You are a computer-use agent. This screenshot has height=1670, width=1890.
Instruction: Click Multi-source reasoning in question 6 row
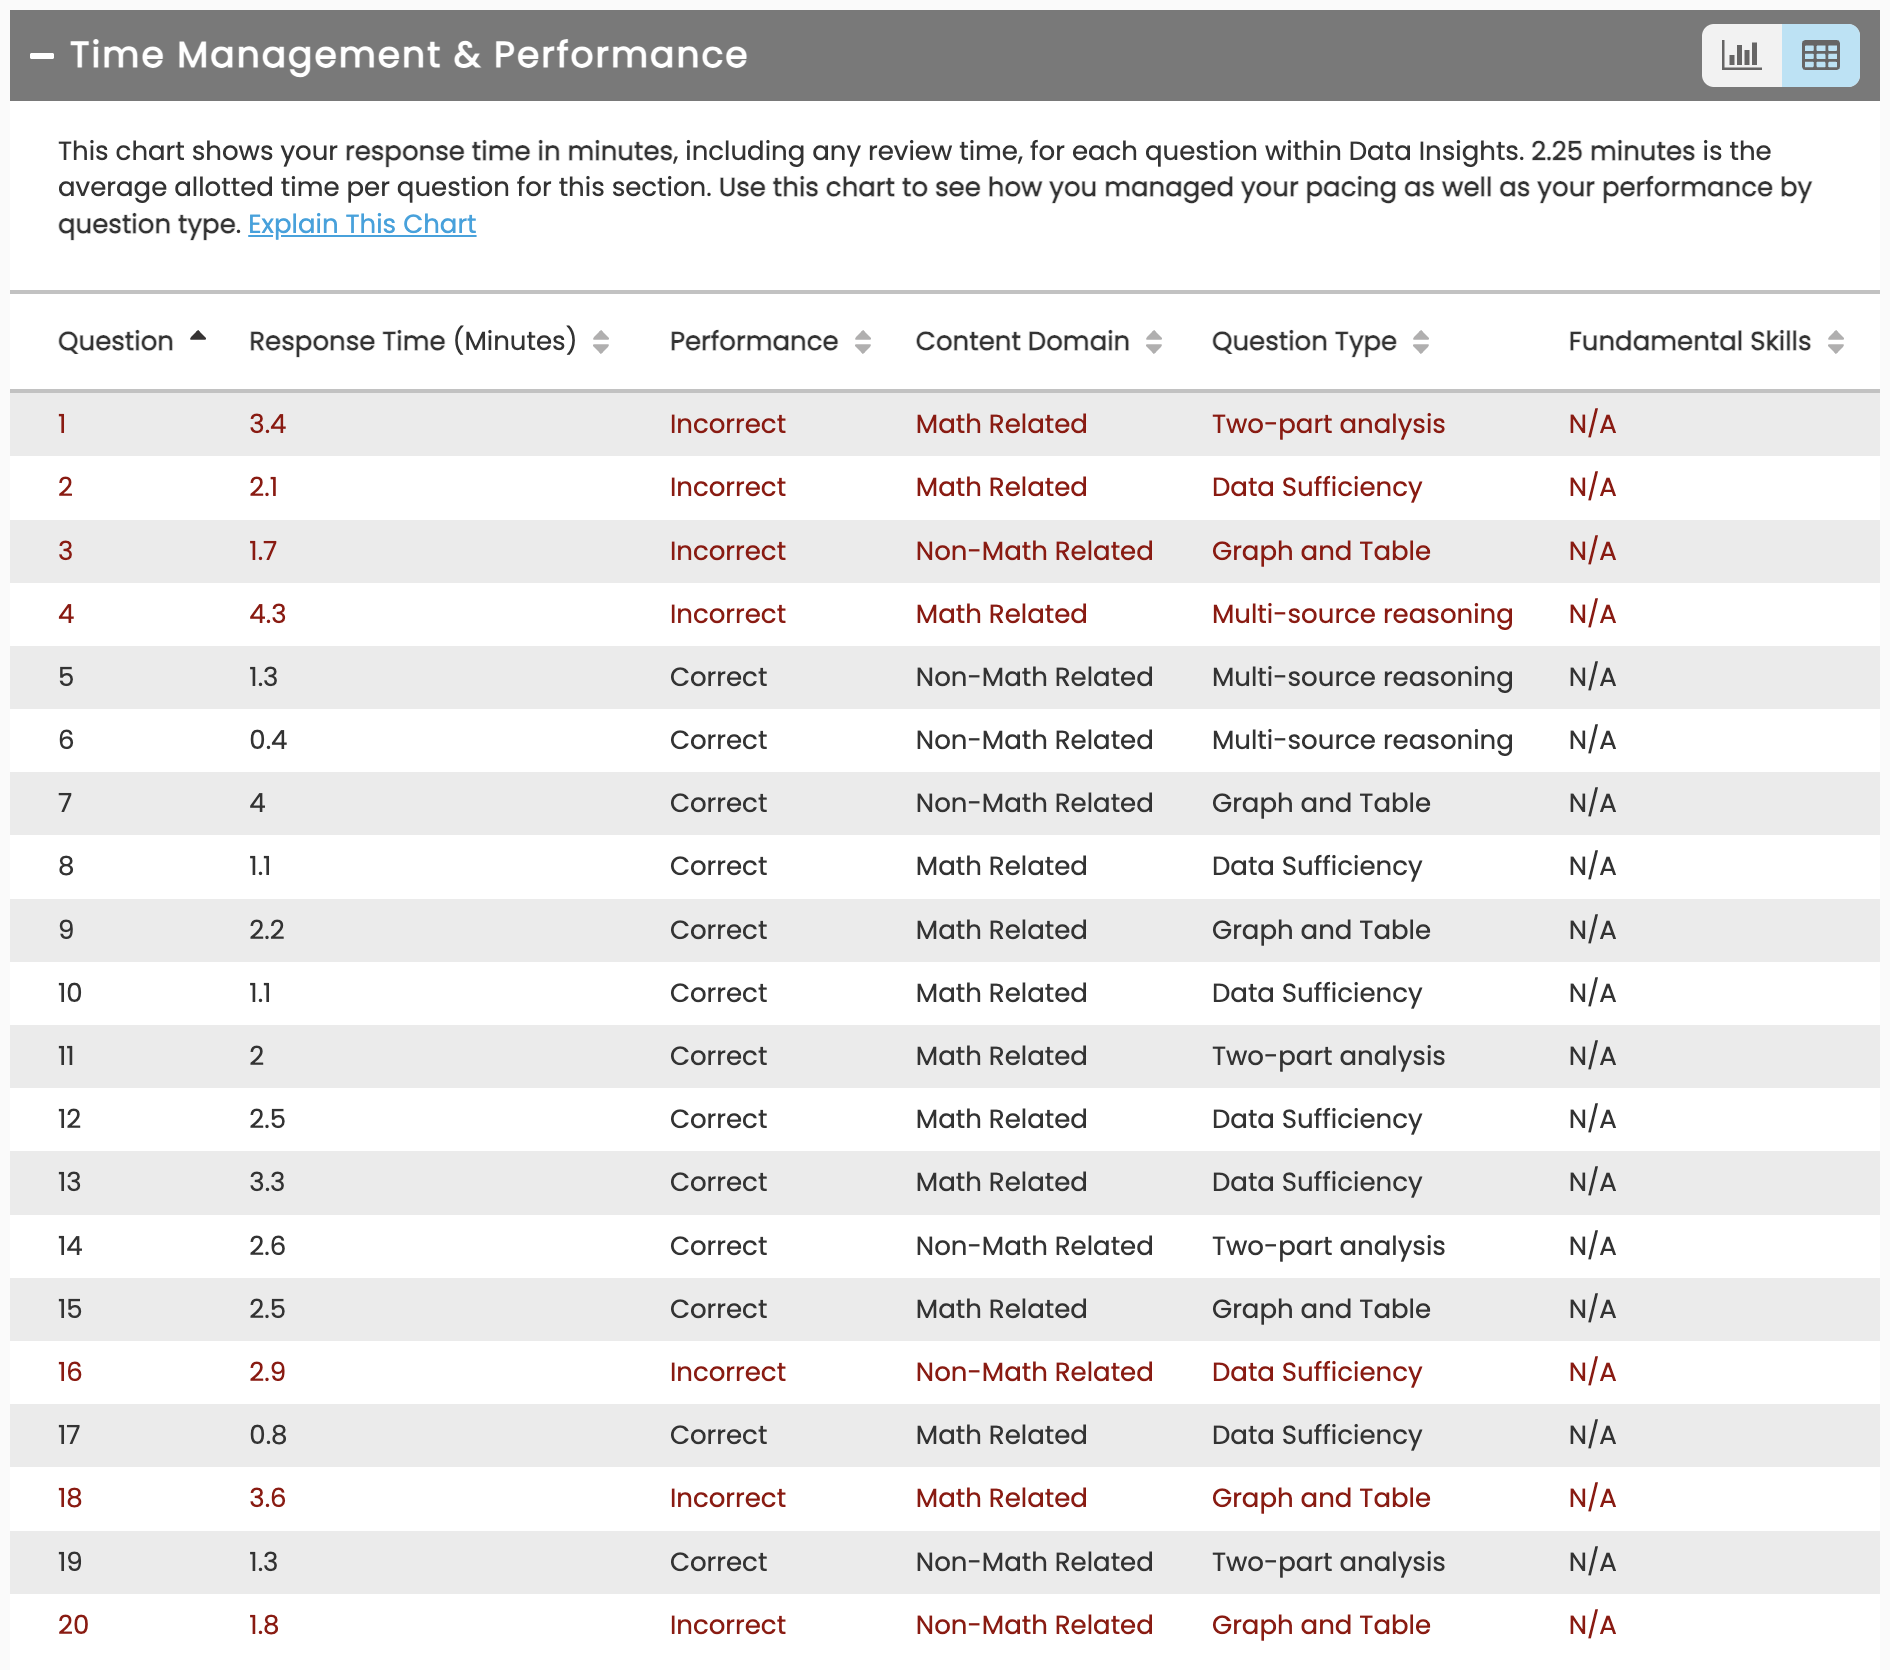1362,740
